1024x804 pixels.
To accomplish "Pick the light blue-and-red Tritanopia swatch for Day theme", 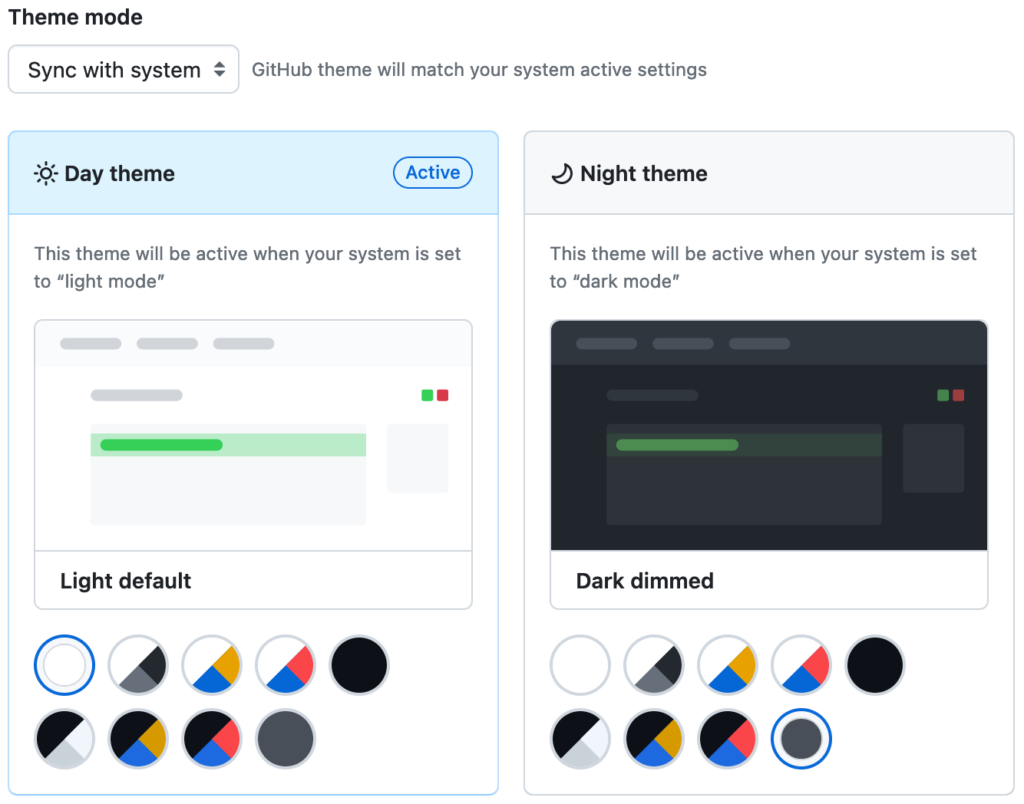I will [x=286, y=665].
